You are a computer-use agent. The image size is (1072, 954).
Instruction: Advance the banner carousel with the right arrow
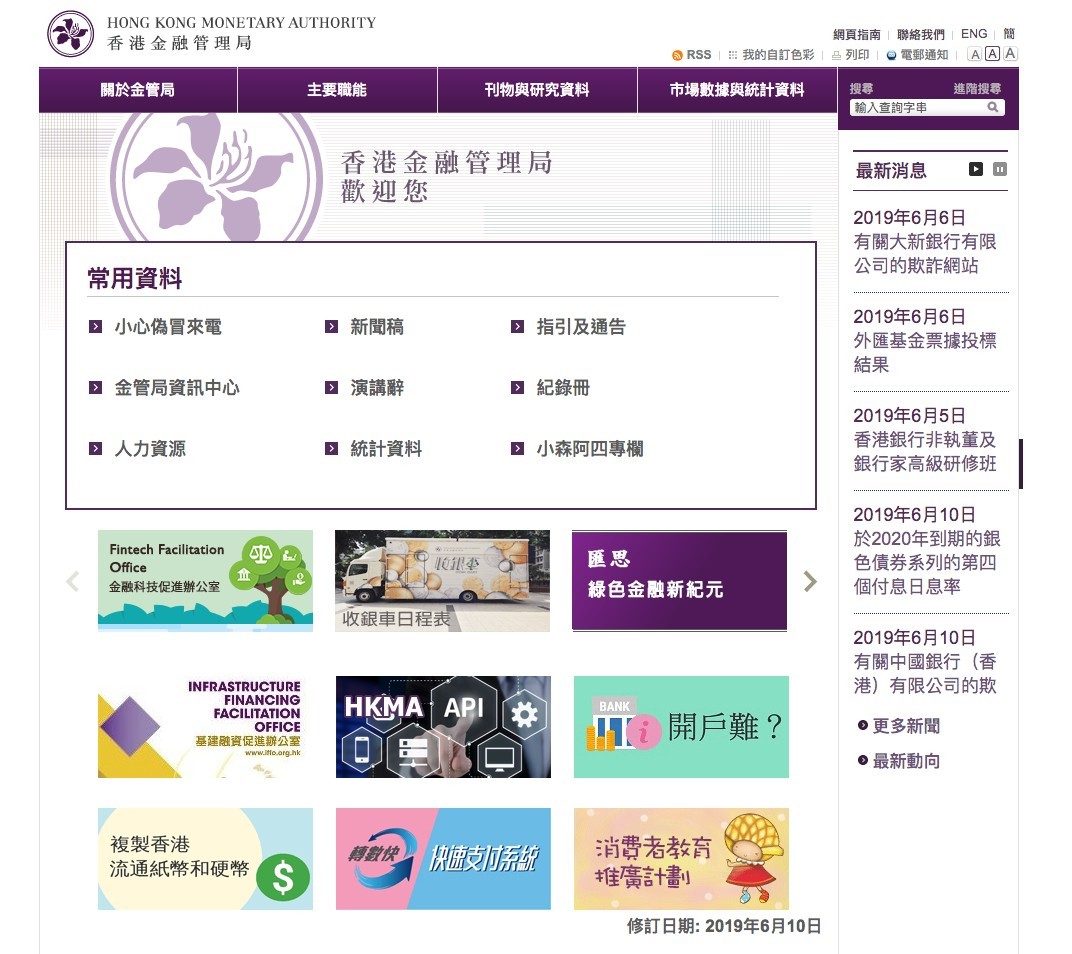[x=810, y=581]
